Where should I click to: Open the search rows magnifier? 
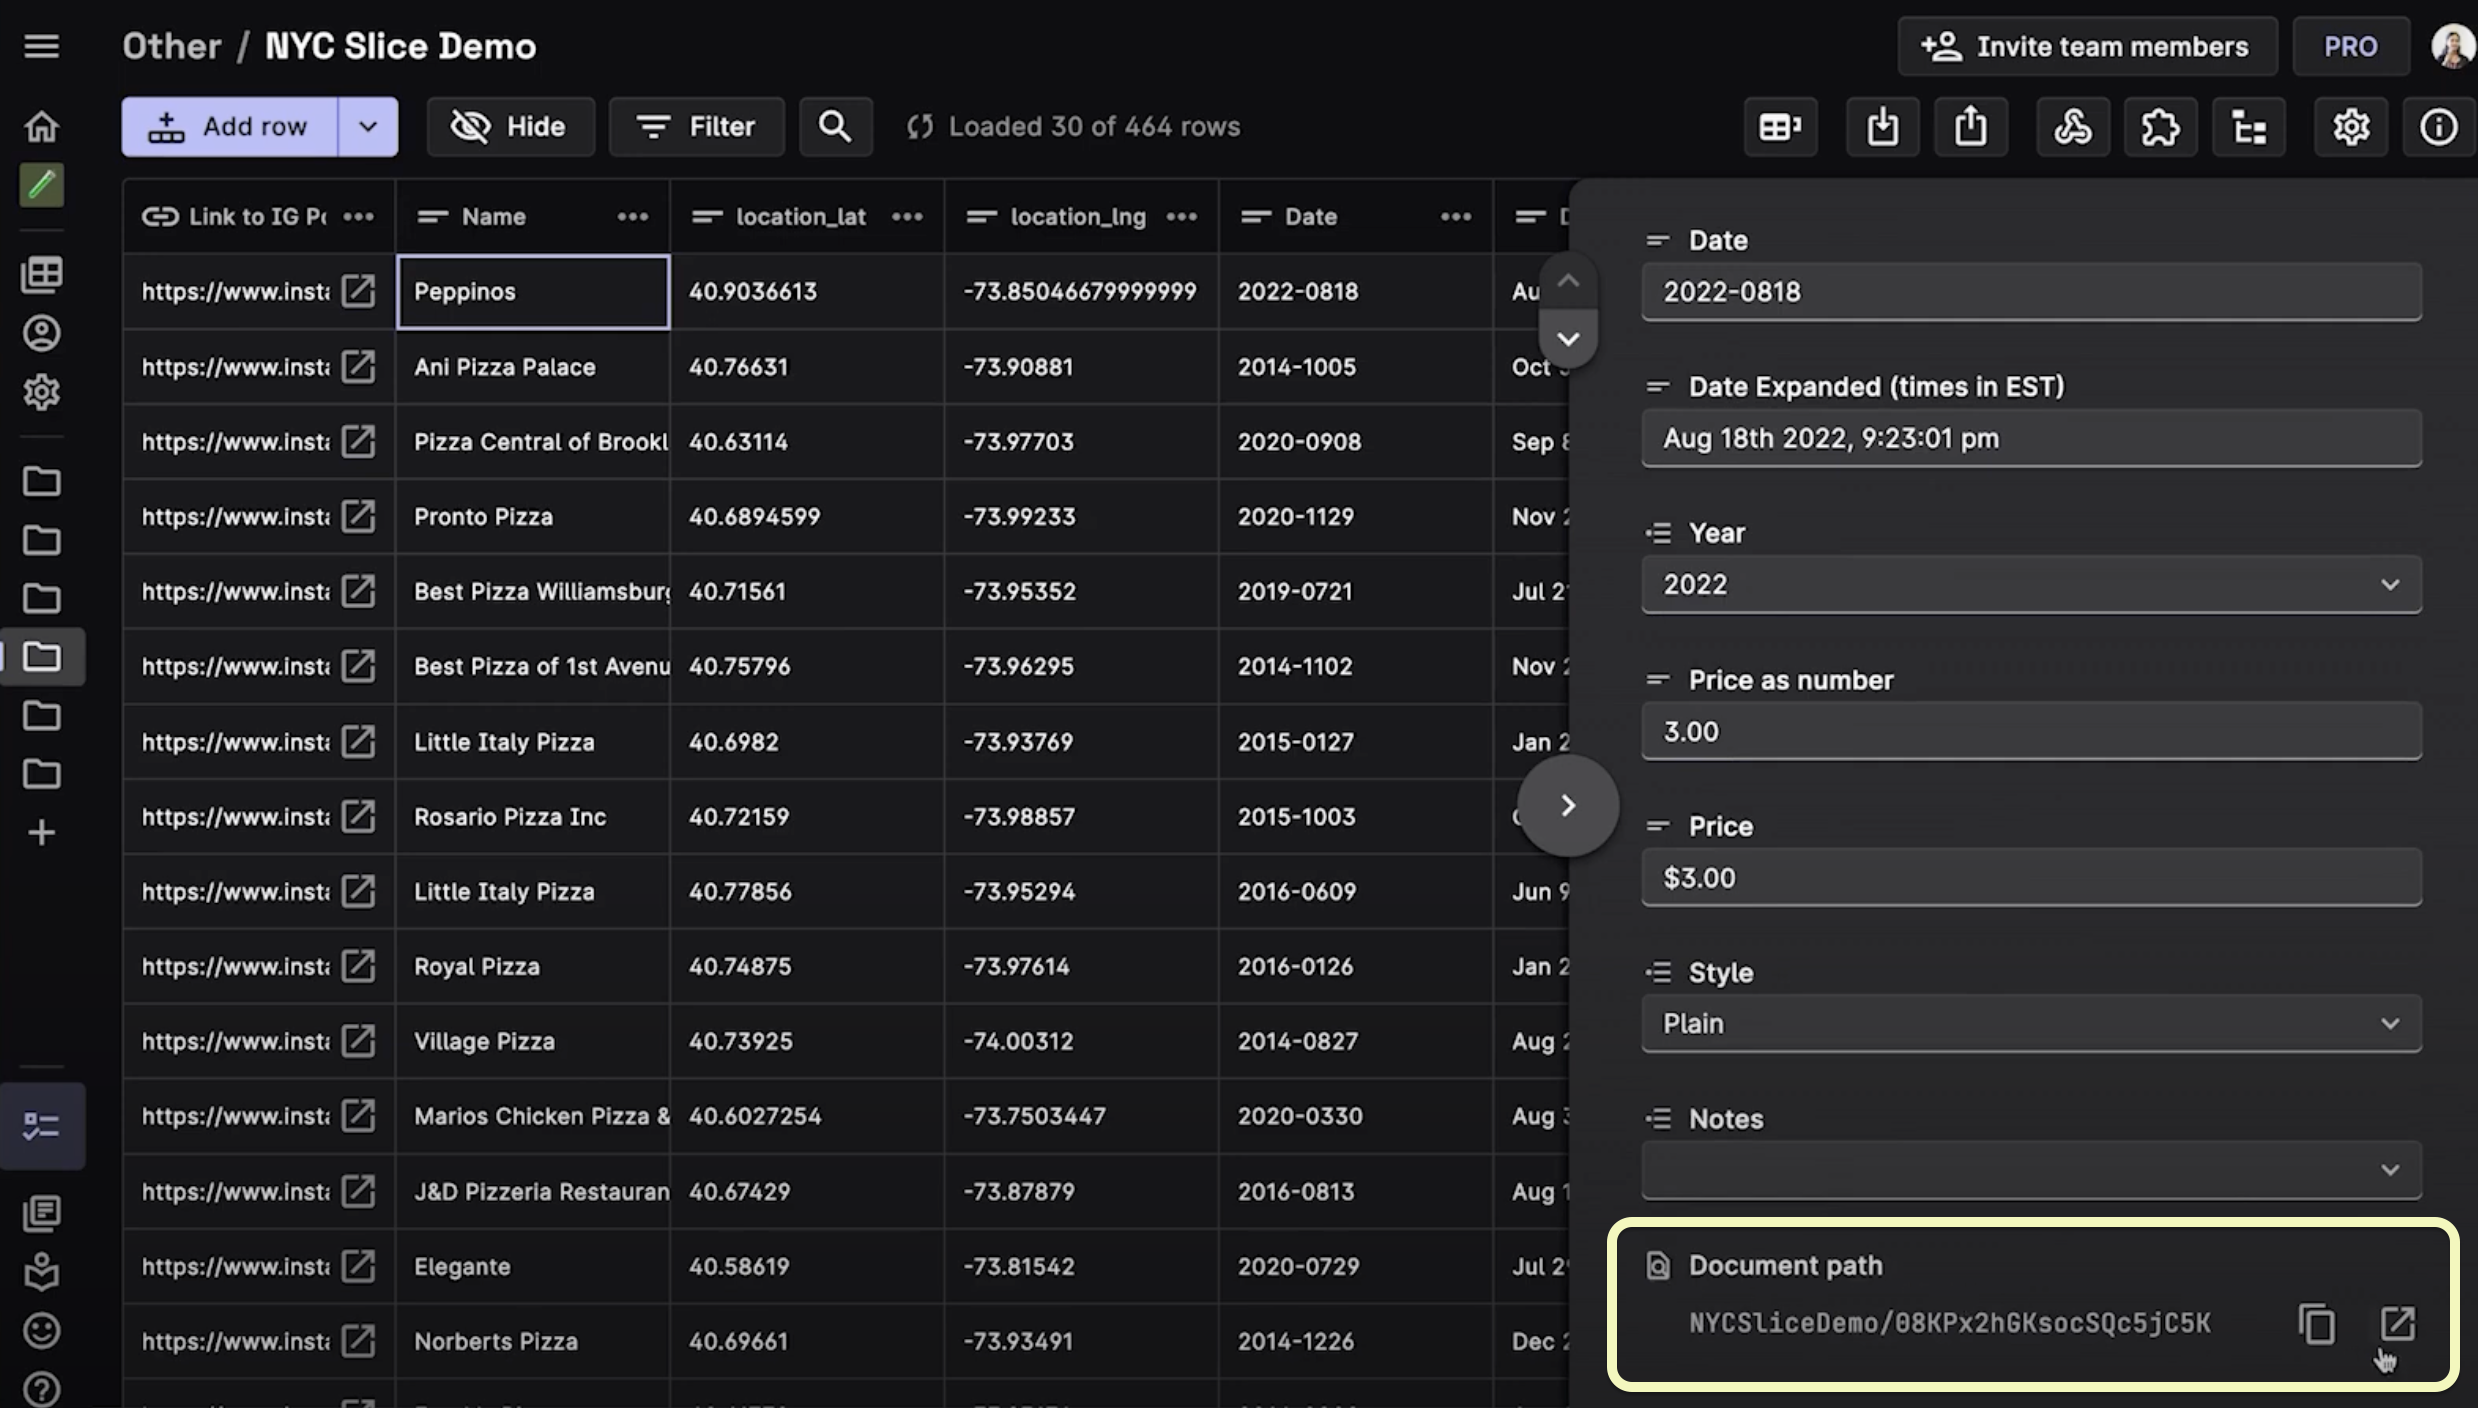pos(835,127)
